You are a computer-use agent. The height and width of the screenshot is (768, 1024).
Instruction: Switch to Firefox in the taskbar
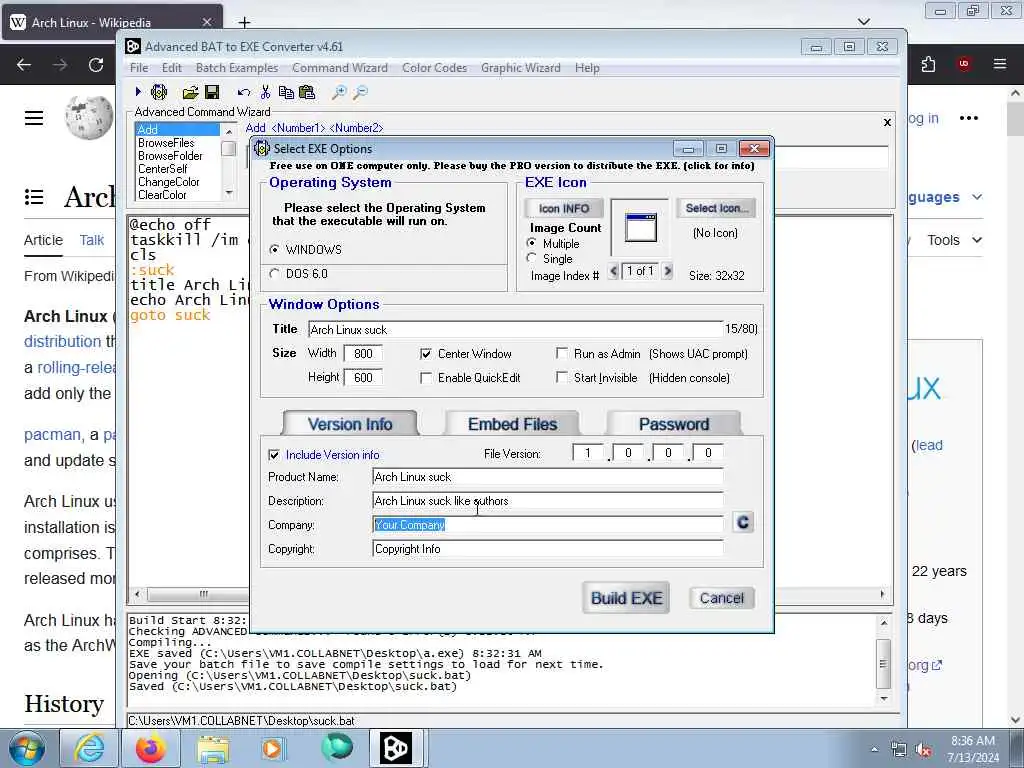point(150,748)
